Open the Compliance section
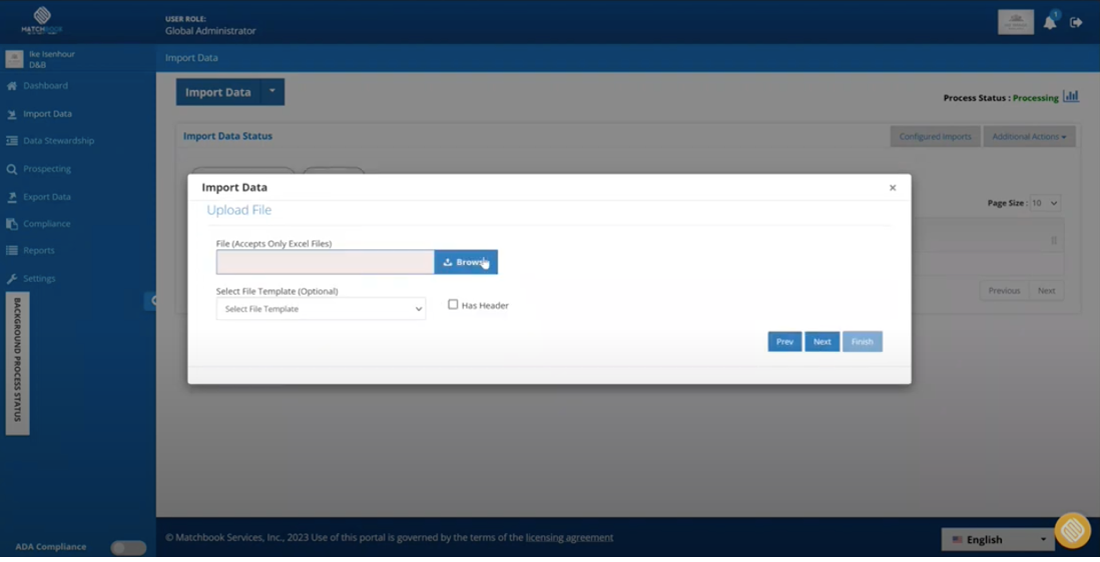 tap(47, 224)
